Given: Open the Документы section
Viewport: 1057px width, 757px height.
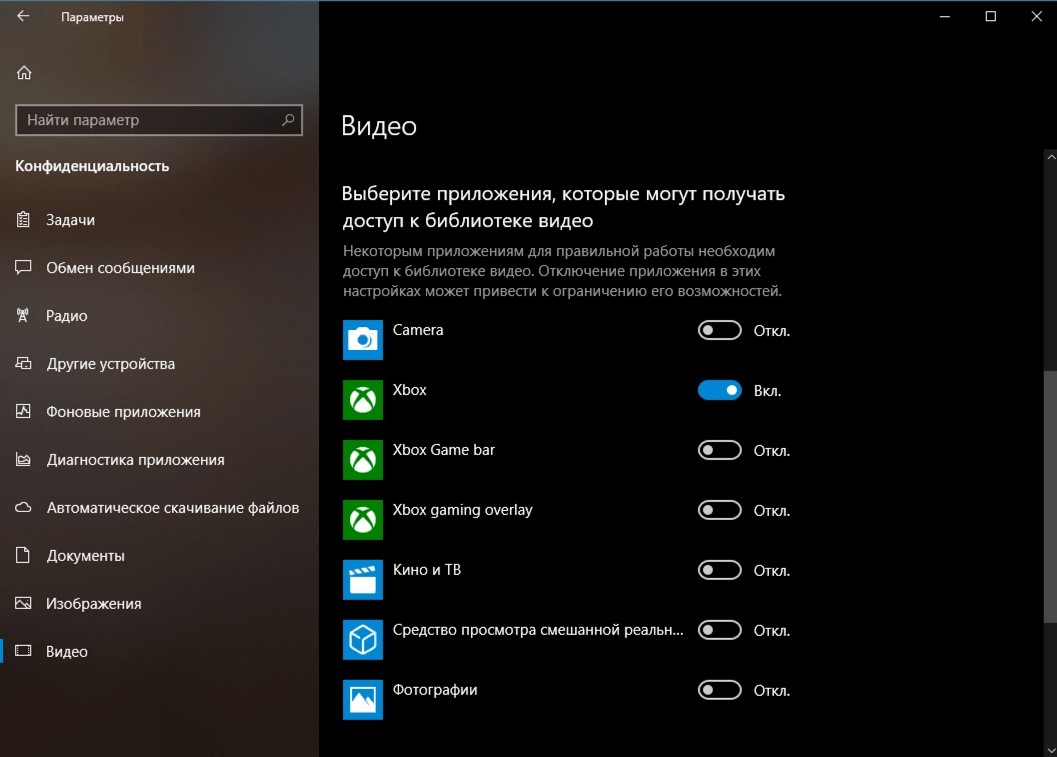Looking at the screenshot, I should pyautogui.click(x=159, y=555).
